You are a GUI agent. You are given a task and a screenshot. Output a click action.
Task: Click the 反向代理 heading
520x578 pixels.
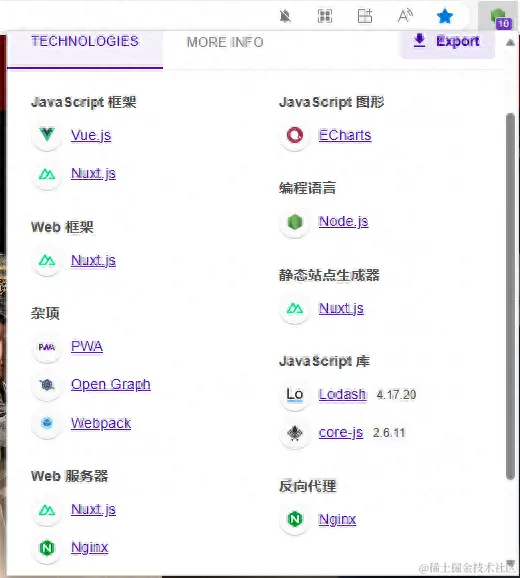307,486
